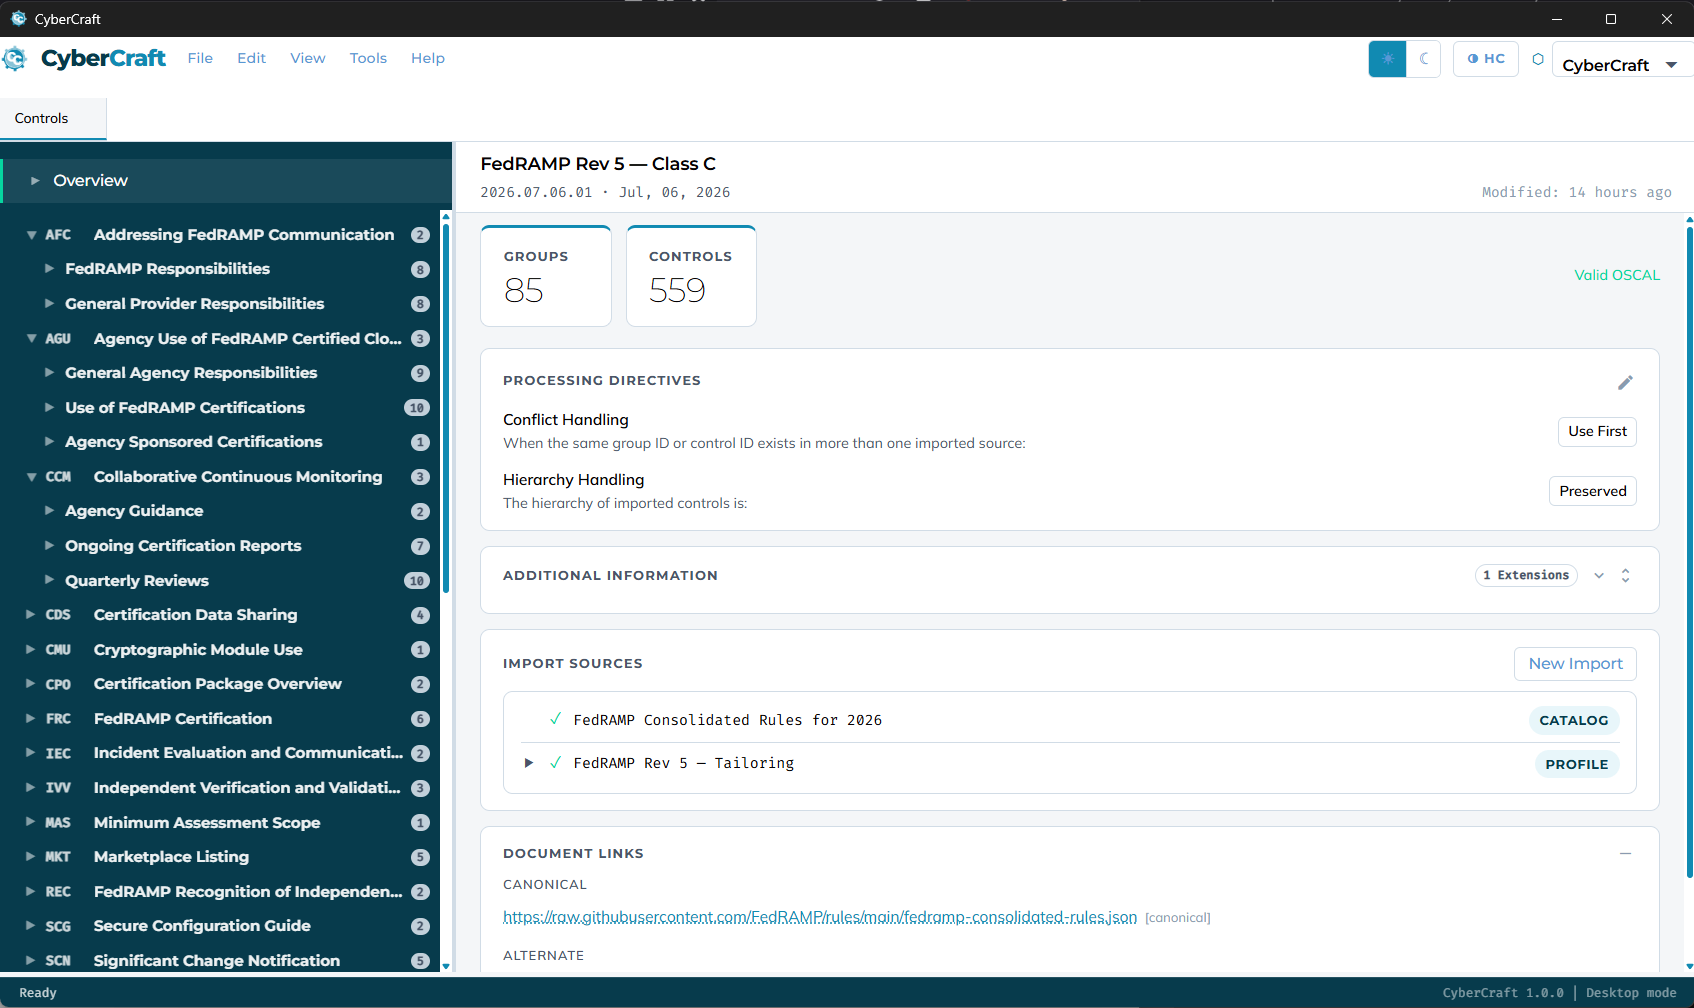Expand the CDS Certification Data Sharing group
The image size is (1694, 1008).
tap(31, 615)
